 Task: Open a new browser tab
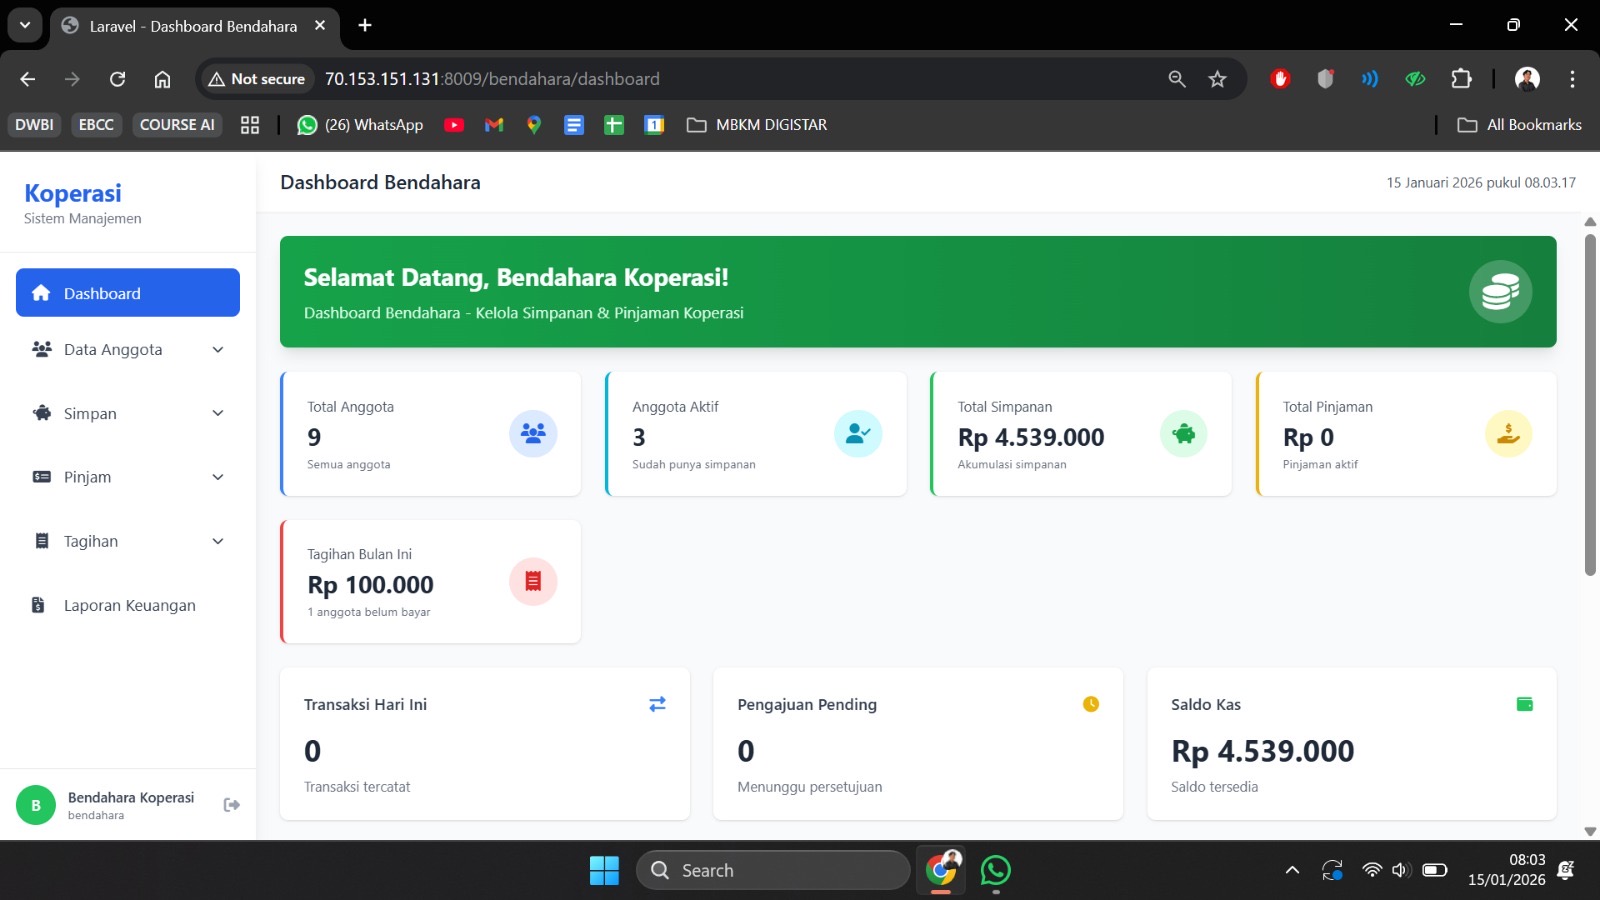tap(365, 25)
